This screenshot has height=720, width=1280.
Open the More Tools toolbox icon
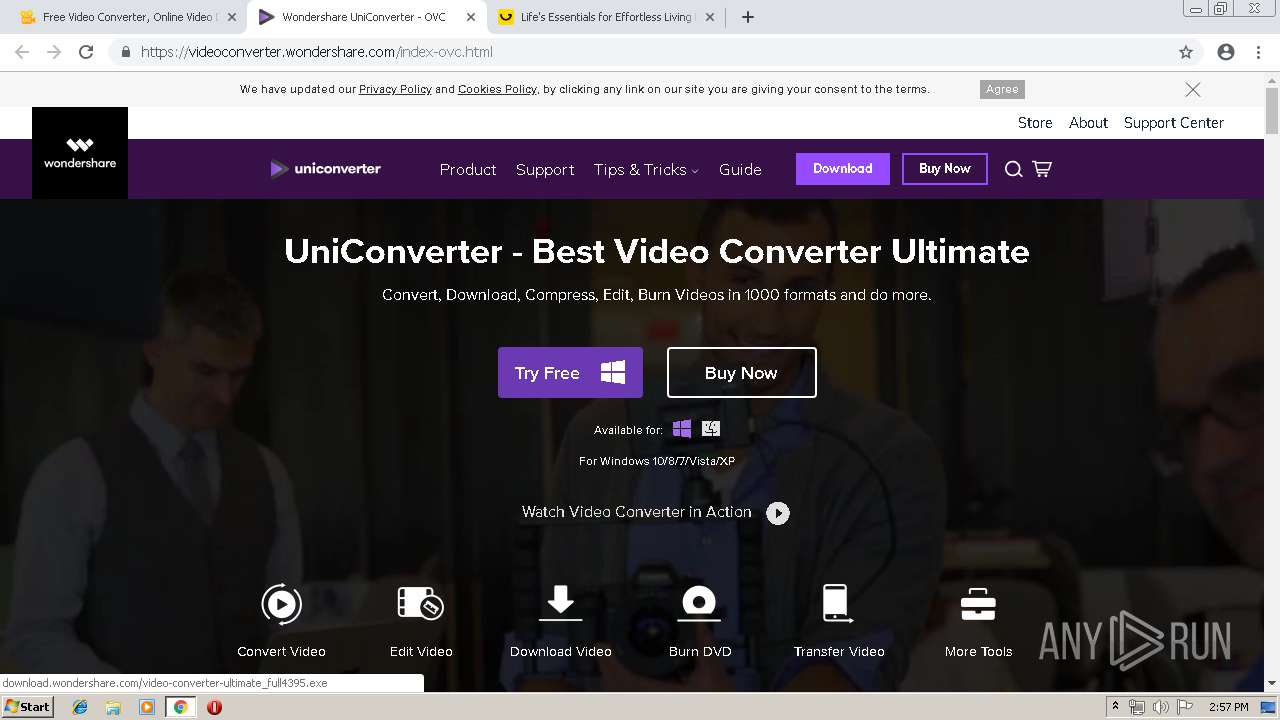tap(978, 604)
